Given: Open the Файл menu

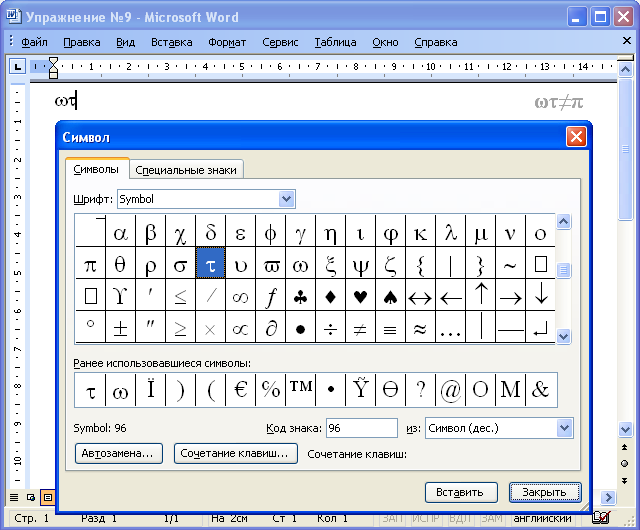Looking at the screenshot, I should click(x=34, y=42).
